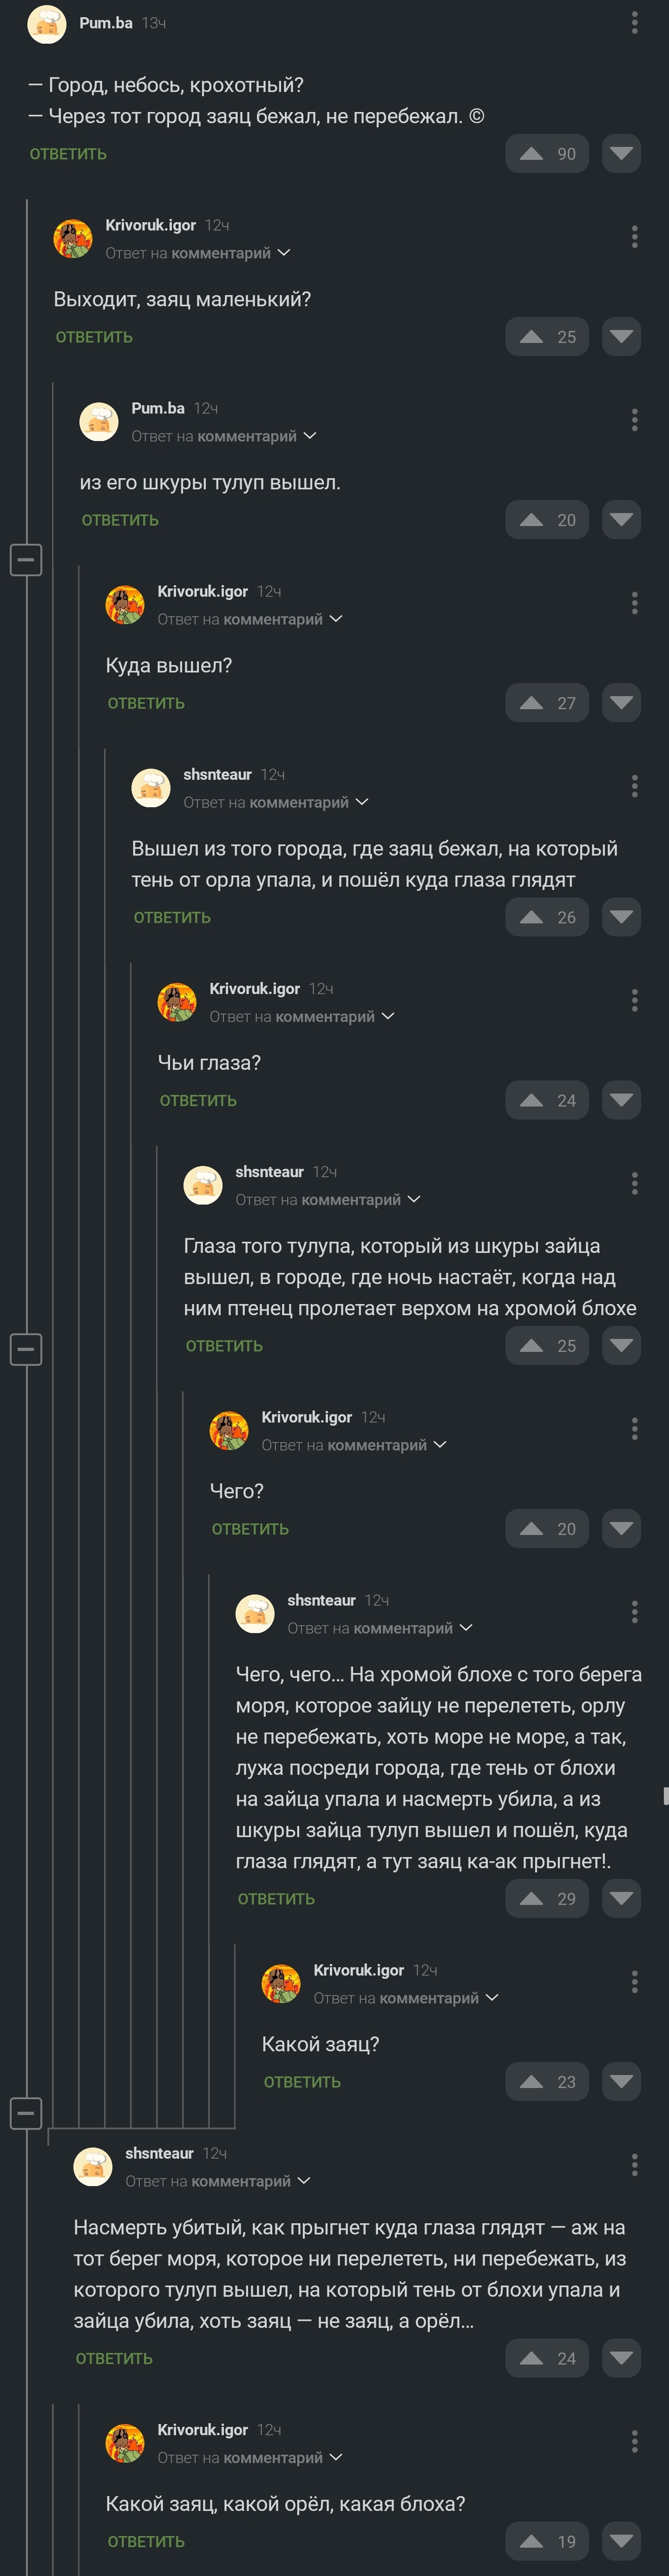The image size is (669, 2576).
Task: Click "ОТВЕТИТЬ" under Pum.ba's top comment
Action: click(68, 154)
